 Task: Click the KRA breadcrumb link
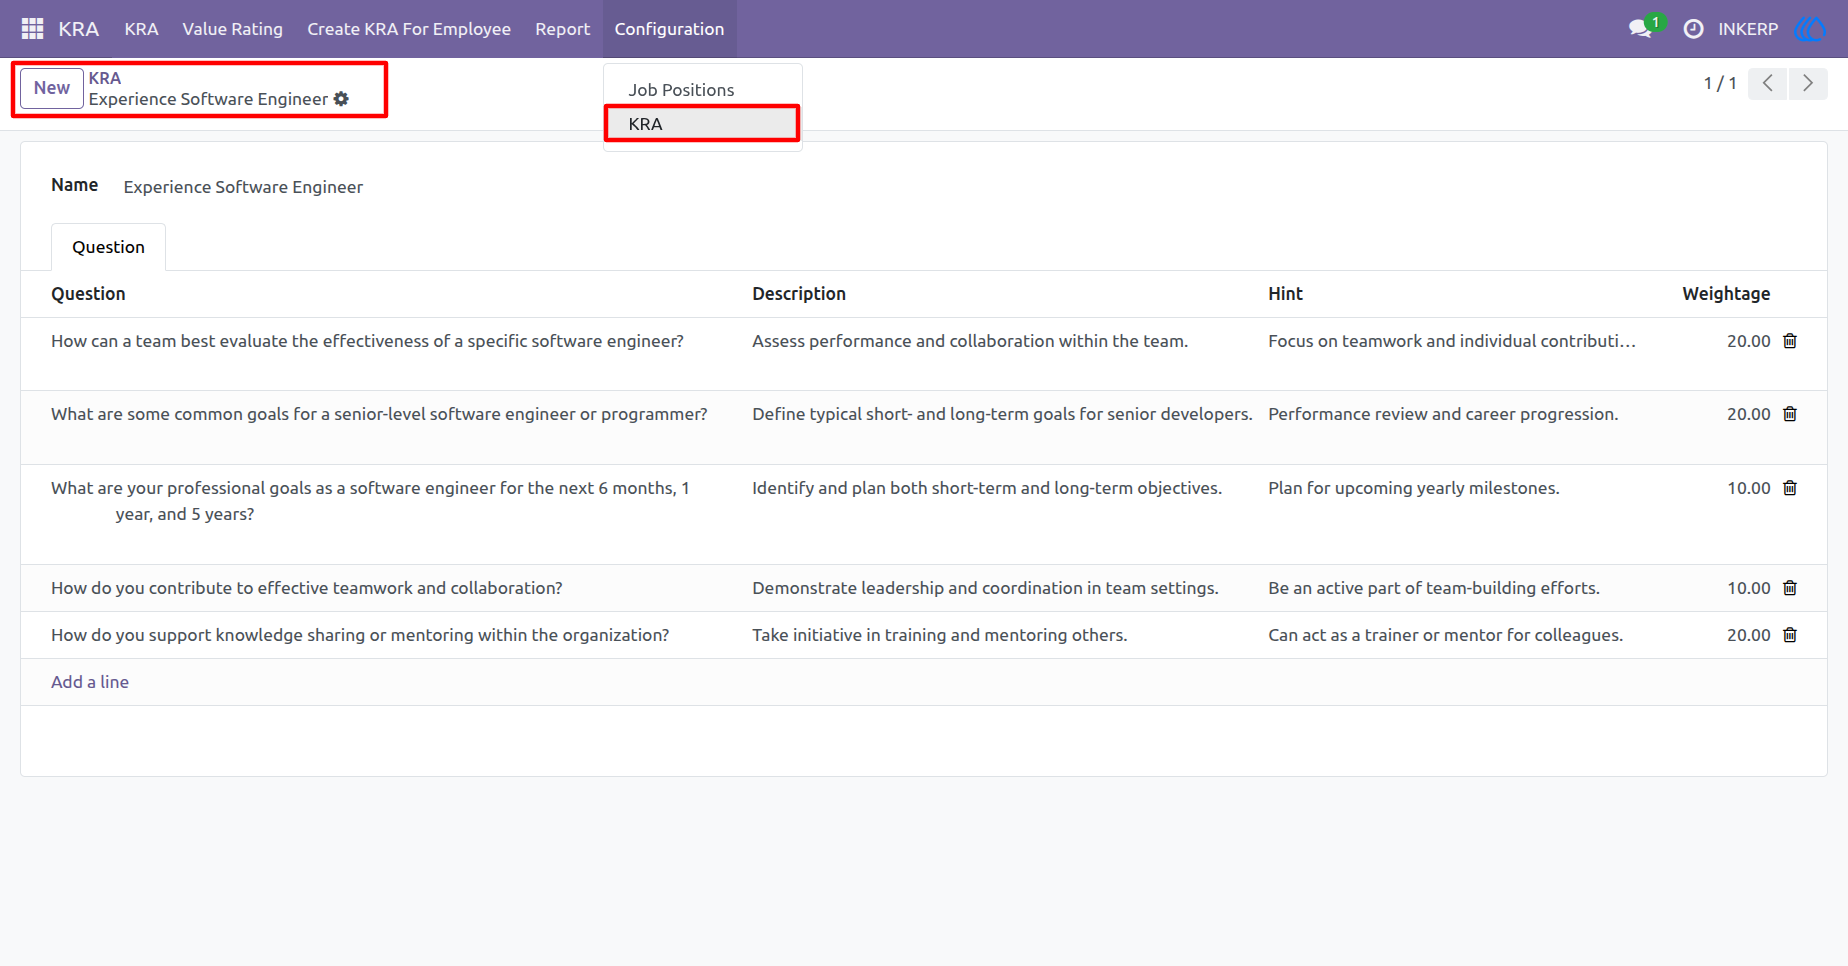105,78
